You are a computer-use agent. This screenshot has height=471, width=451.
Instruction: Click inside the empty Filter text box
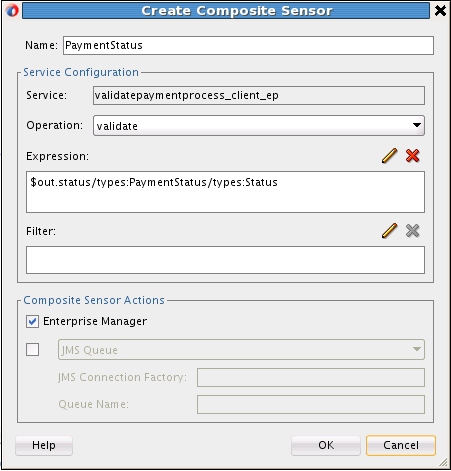225,260
